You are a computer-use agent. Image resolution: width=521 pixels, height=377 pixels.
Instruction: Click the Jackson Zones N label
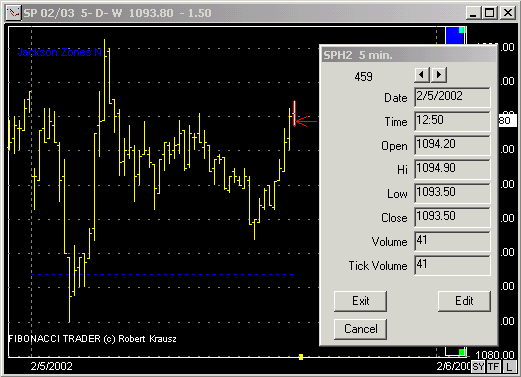(x=59, y=52)
